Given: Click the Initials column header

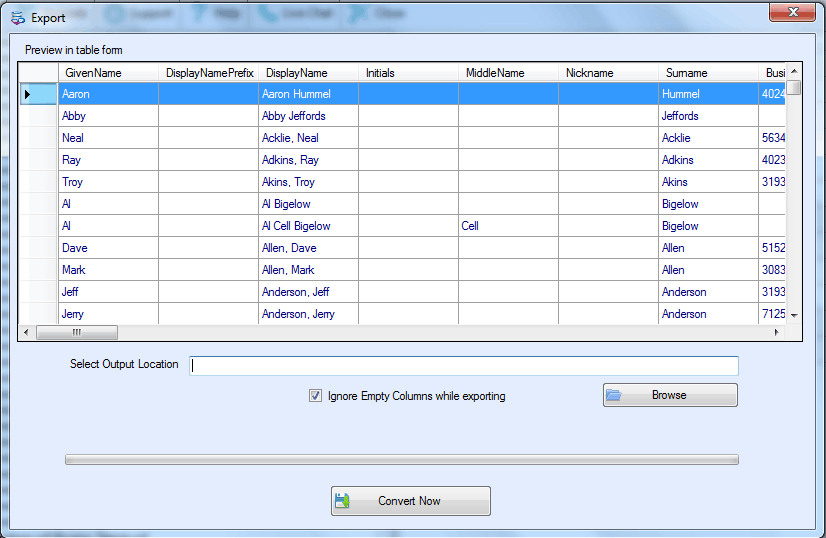Looking at the screenshot, I should tap(409, 73).
